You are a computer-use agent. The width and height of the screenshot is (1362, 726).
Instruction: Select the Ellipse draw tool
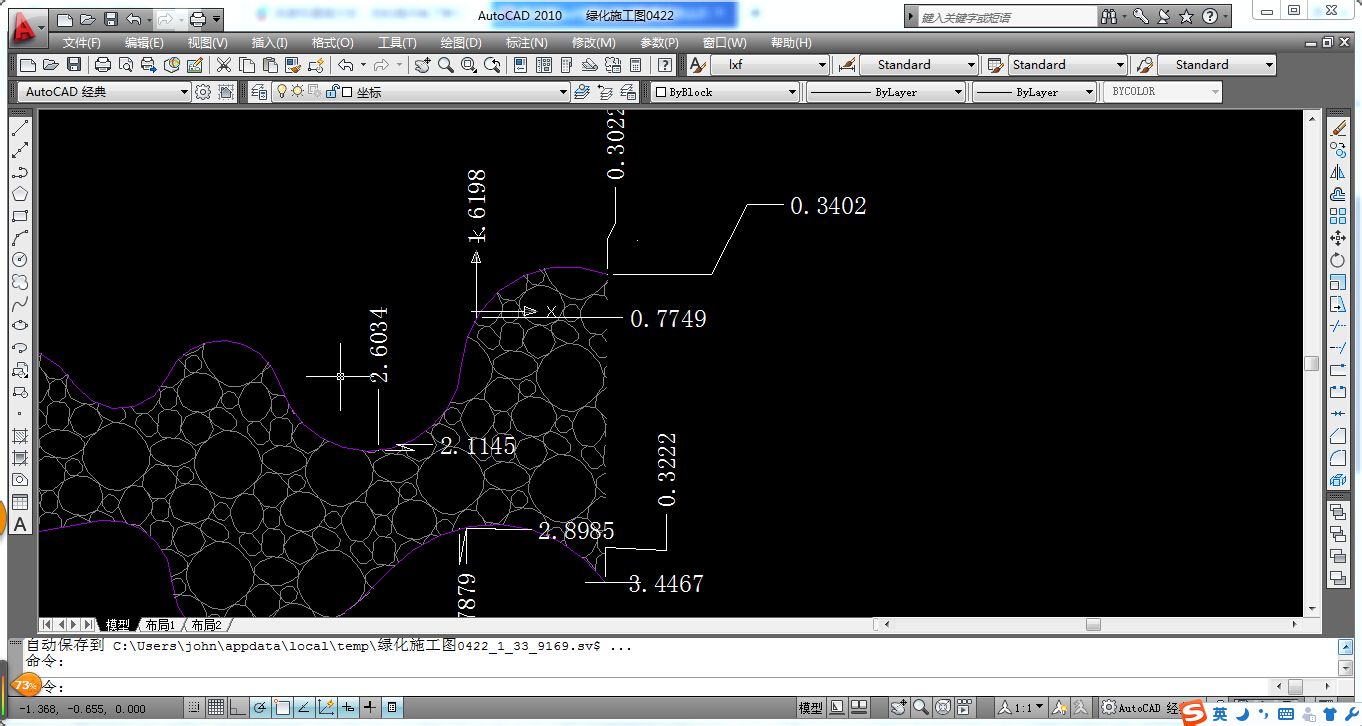[x=20, y=326]
